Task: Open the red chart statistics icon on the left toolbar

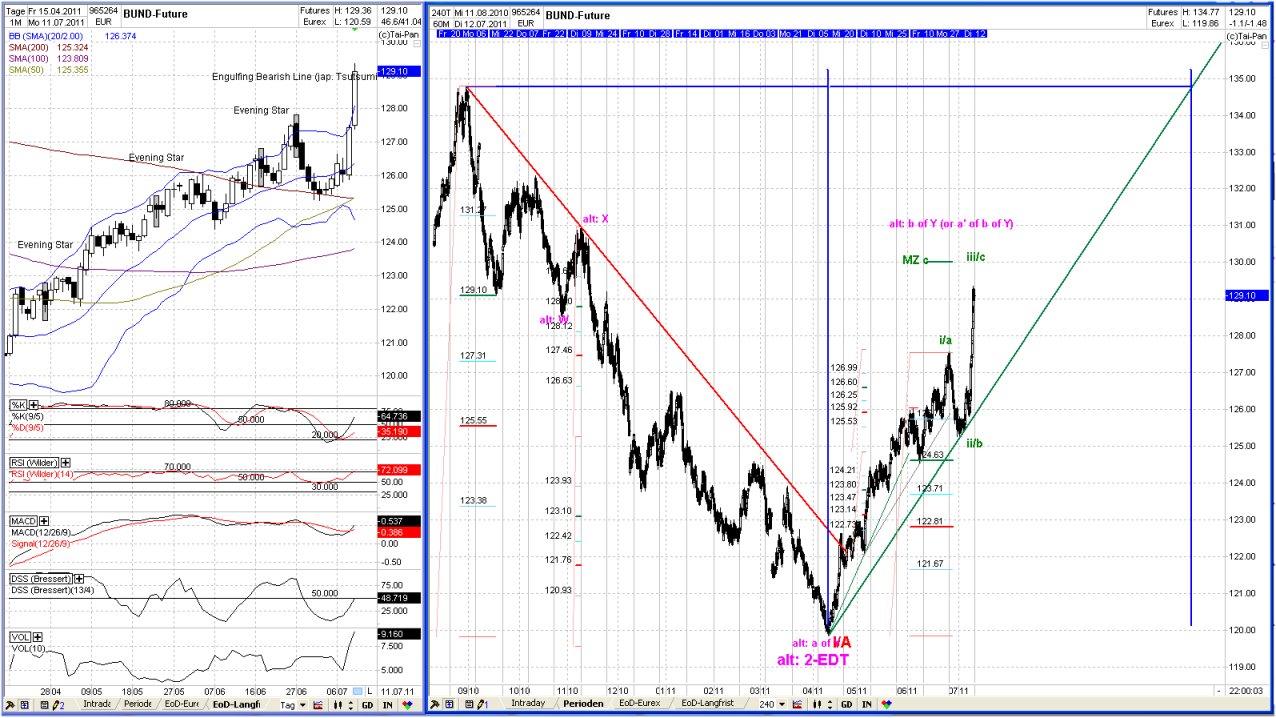Action: tap(317, 705)
